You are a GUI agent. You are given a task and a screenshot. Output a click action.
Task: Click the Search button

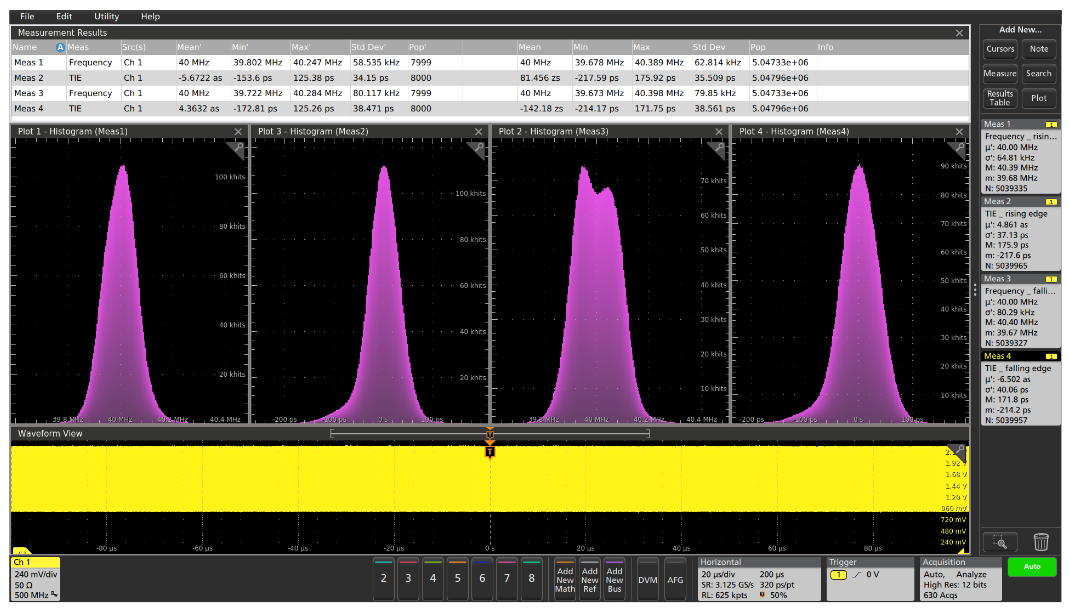click(x=1039, y=72)
